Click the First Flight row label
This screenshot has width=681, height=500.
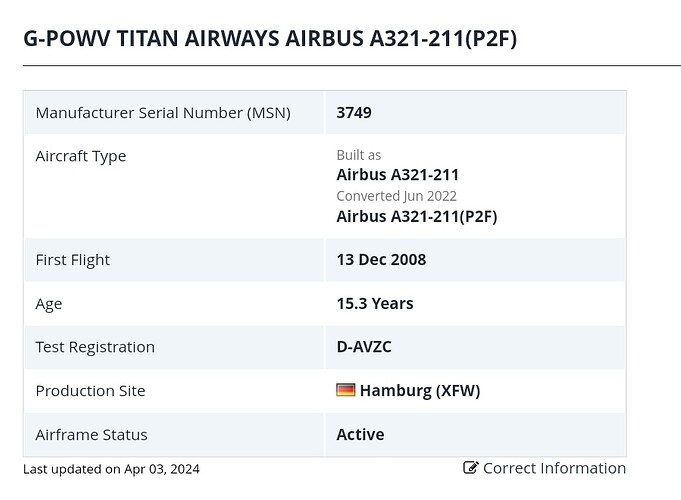point(73,260)
